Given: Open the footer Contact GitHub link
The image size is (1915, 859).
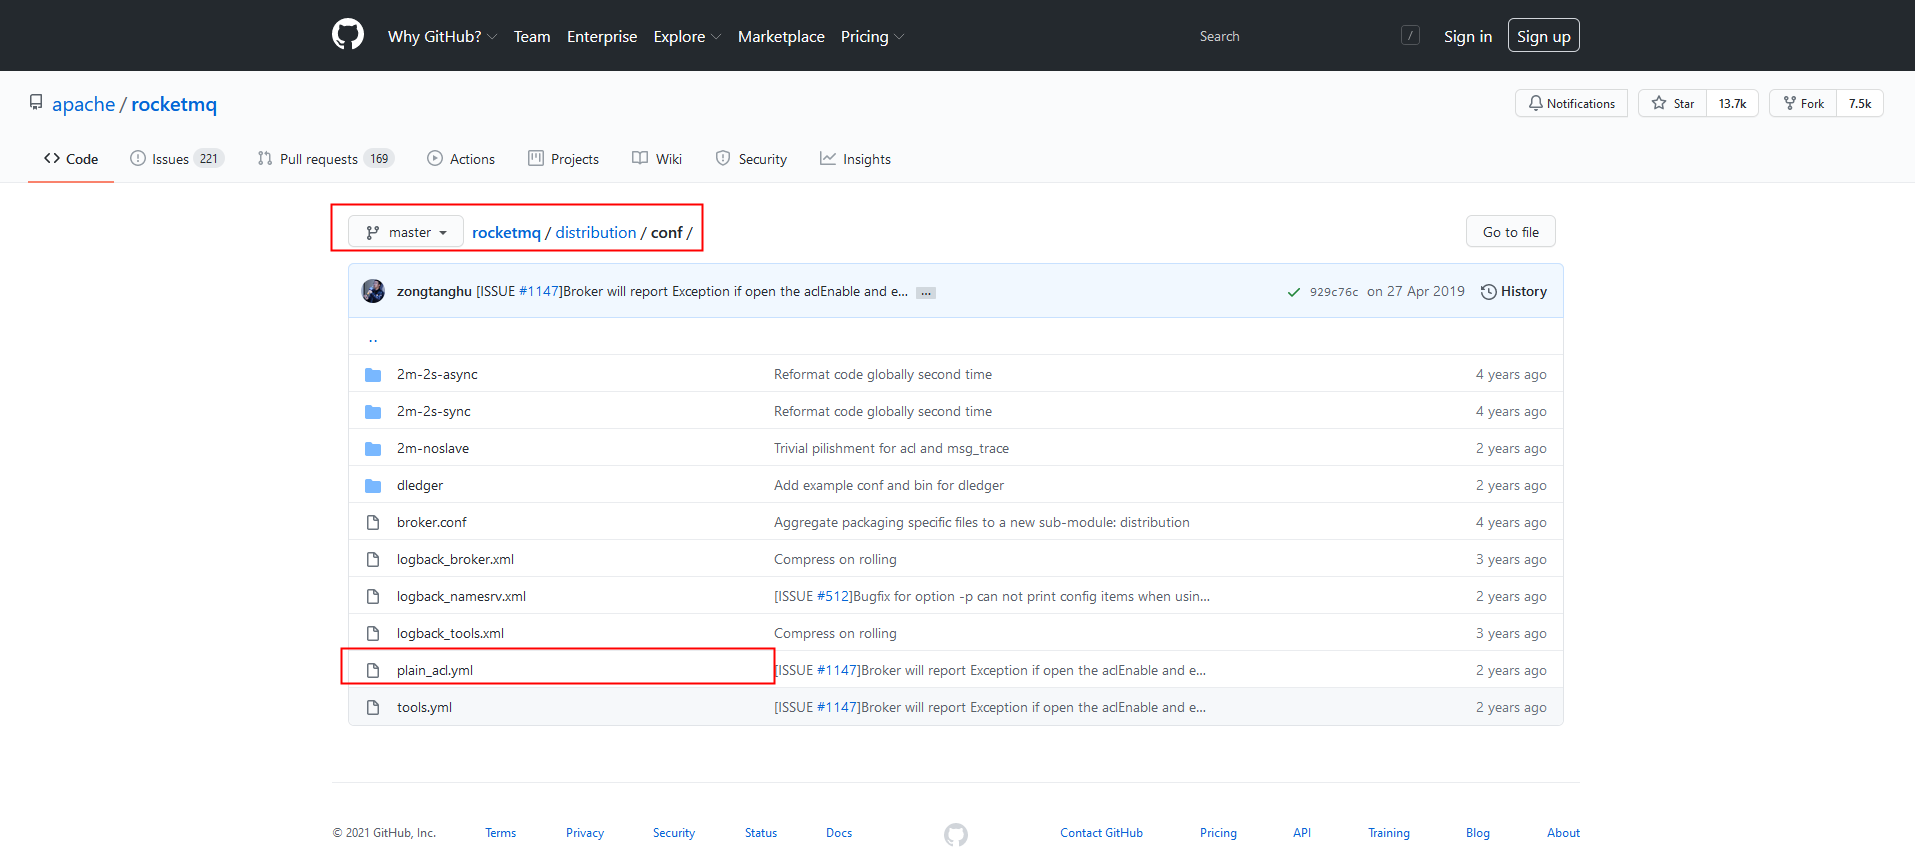Looking at the screenshot, I should [1101, 833].
